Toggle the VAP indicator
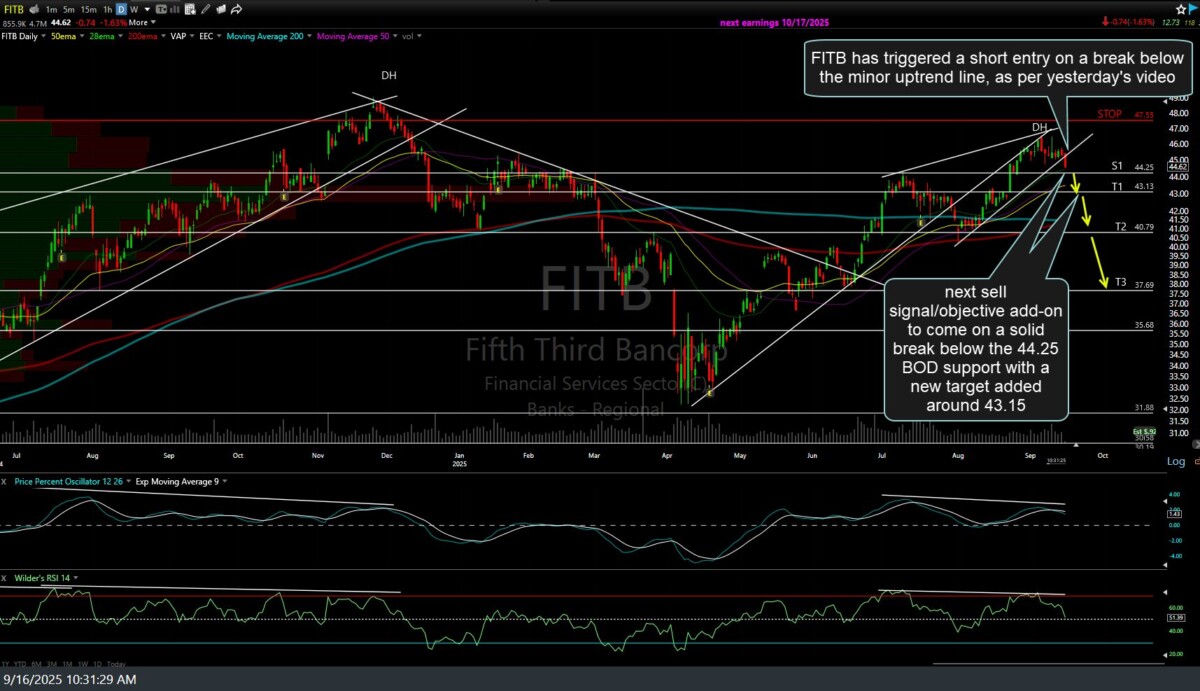This screenshot has width=1200, height=691. point(179,36)
